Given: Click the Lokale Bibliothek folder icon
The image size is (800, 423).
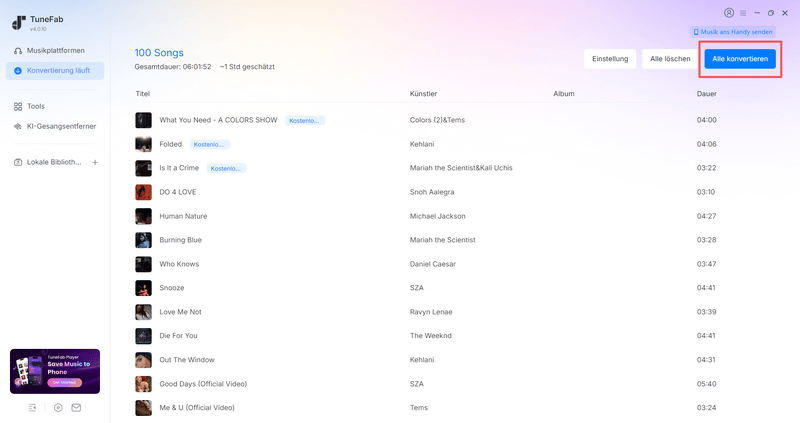Looking at the screenshot, I should 18,162.
